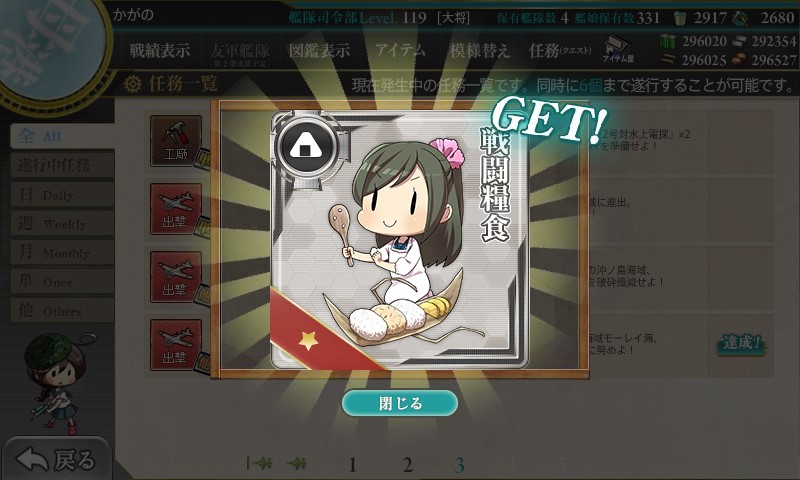Image resolution: width=800 pixels, height=480 pixels.
Task: Jump to first quest page arrow
Action: 259,463
